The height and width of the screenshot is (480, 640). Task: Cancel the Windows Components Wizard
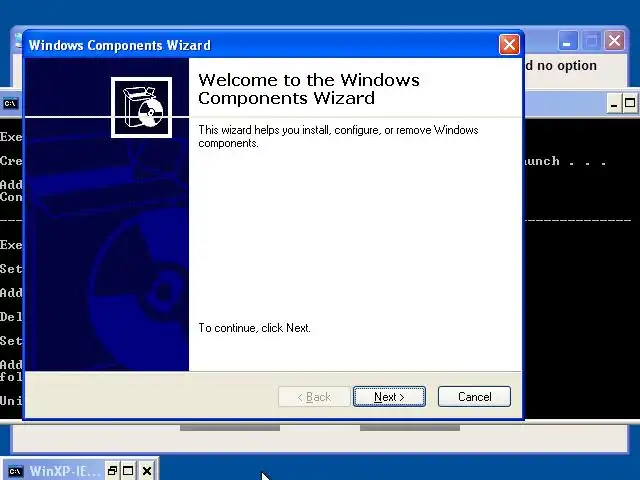(x=474, y=396)
